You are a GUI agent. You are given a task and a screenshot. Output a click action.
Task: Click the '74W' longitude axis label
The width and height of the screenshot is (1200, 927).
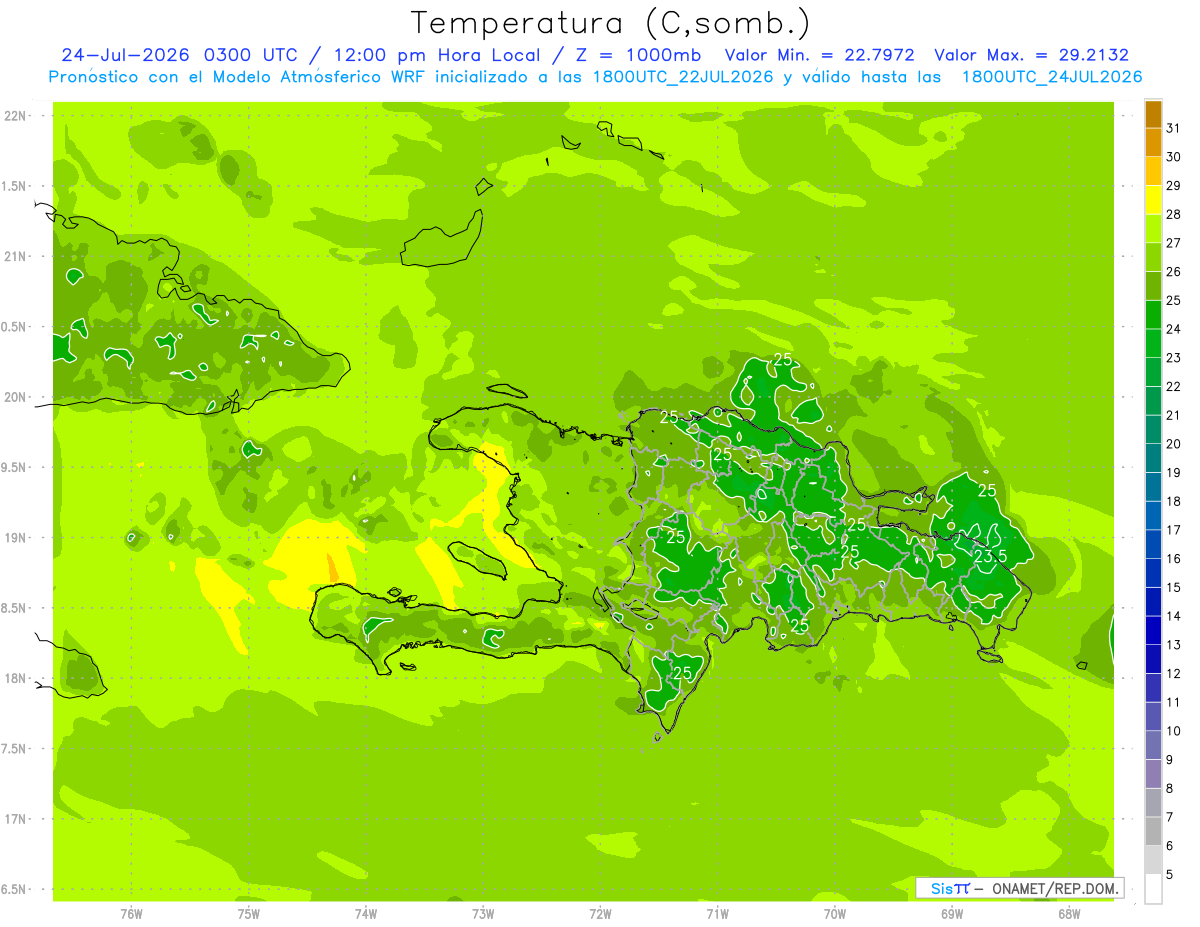(366, 914)
